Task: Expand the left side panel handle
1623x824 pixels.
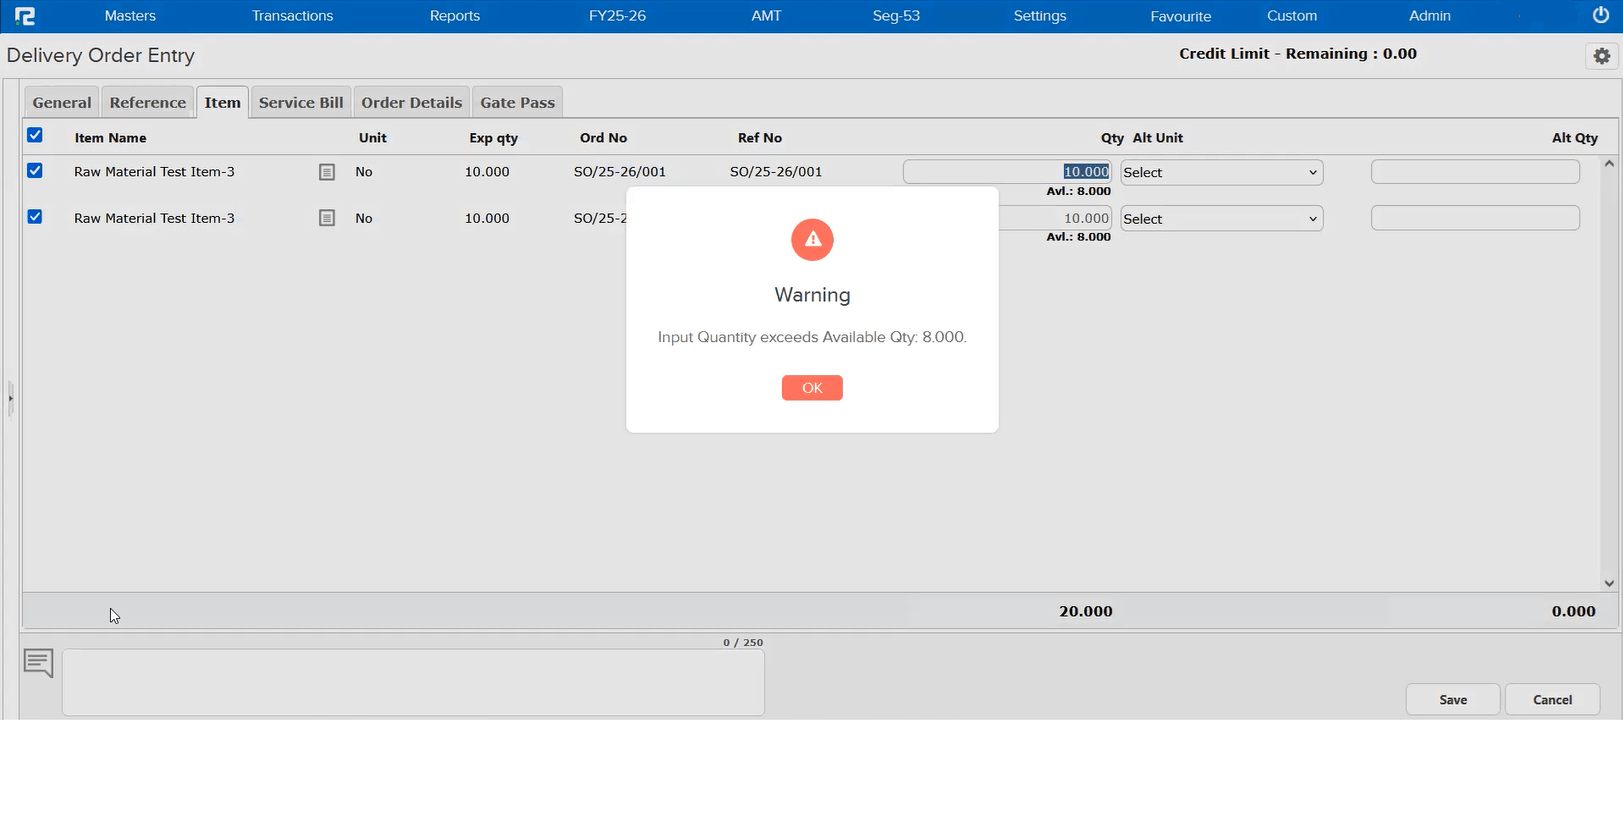Action: point(10,398)
